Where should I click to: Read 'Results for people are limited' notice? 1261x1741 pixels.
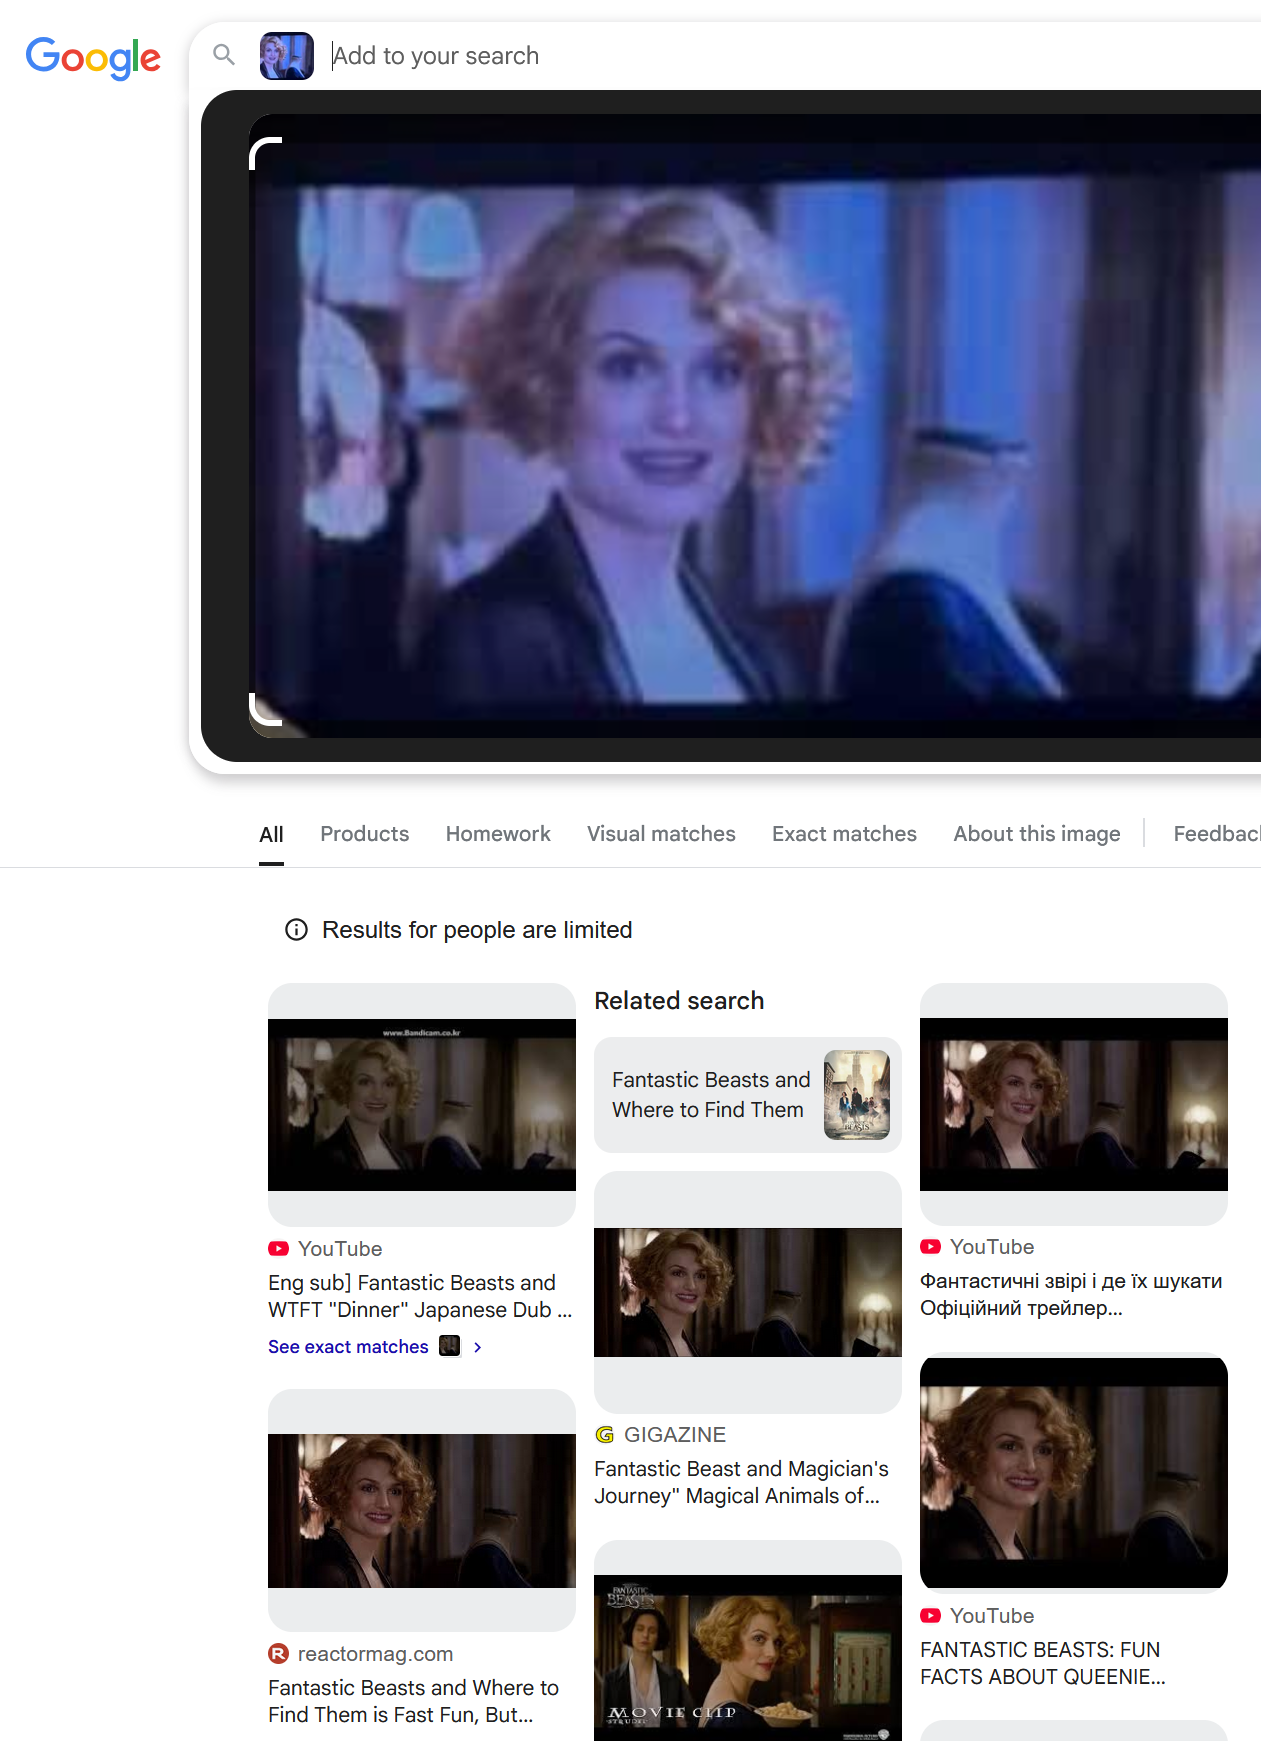(477, 930)
